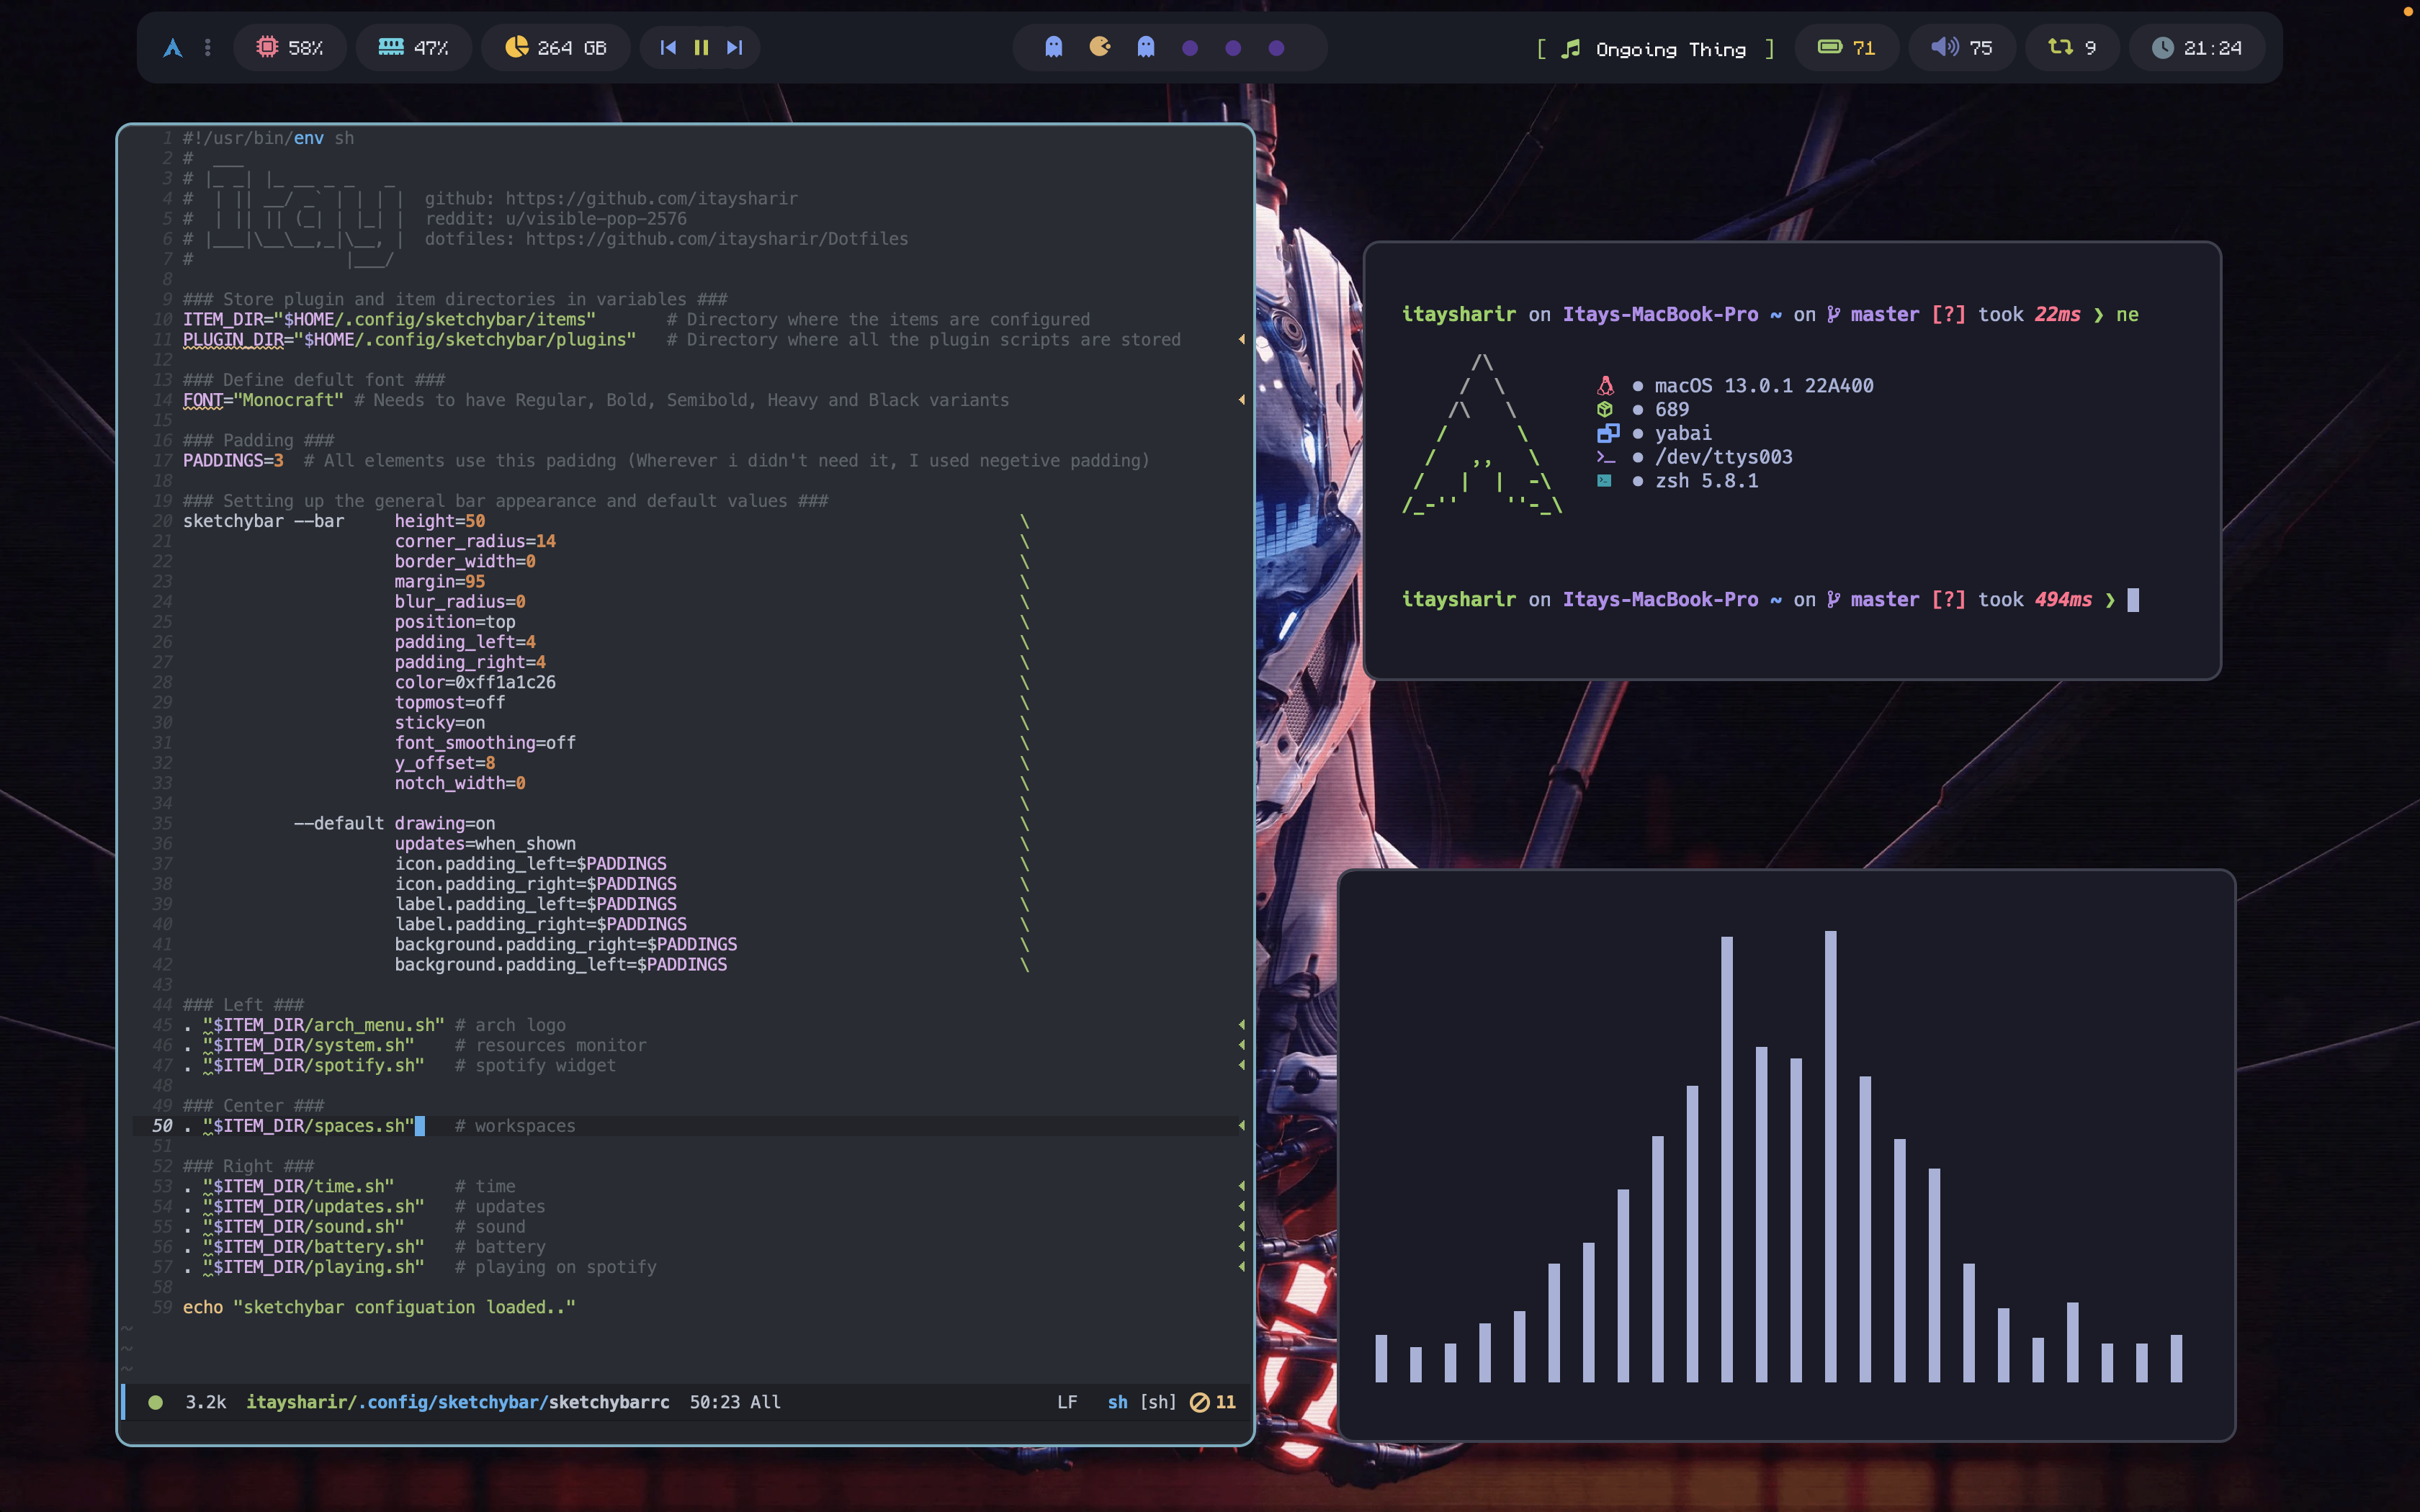Screen dimensions: 2420x1512
Task: Pause the current track in the bar
Action: (701, 47)
